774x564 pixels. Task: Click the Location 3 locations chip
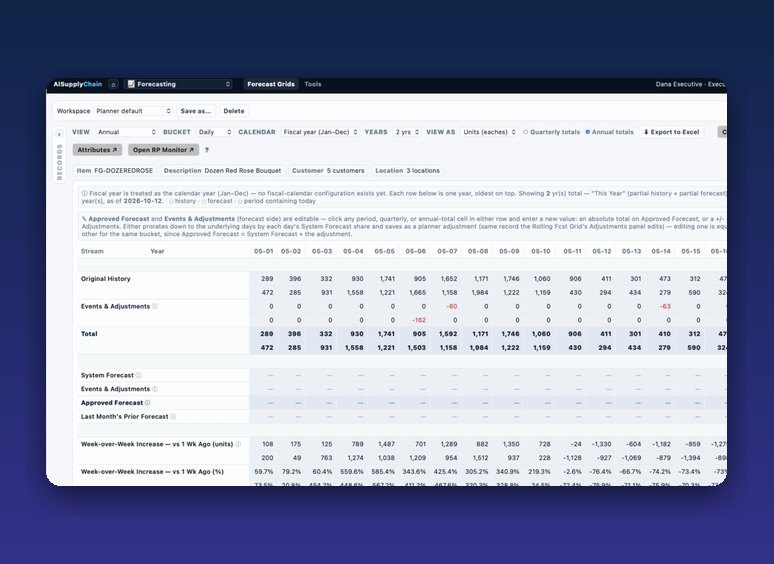(x=407, y=171)
